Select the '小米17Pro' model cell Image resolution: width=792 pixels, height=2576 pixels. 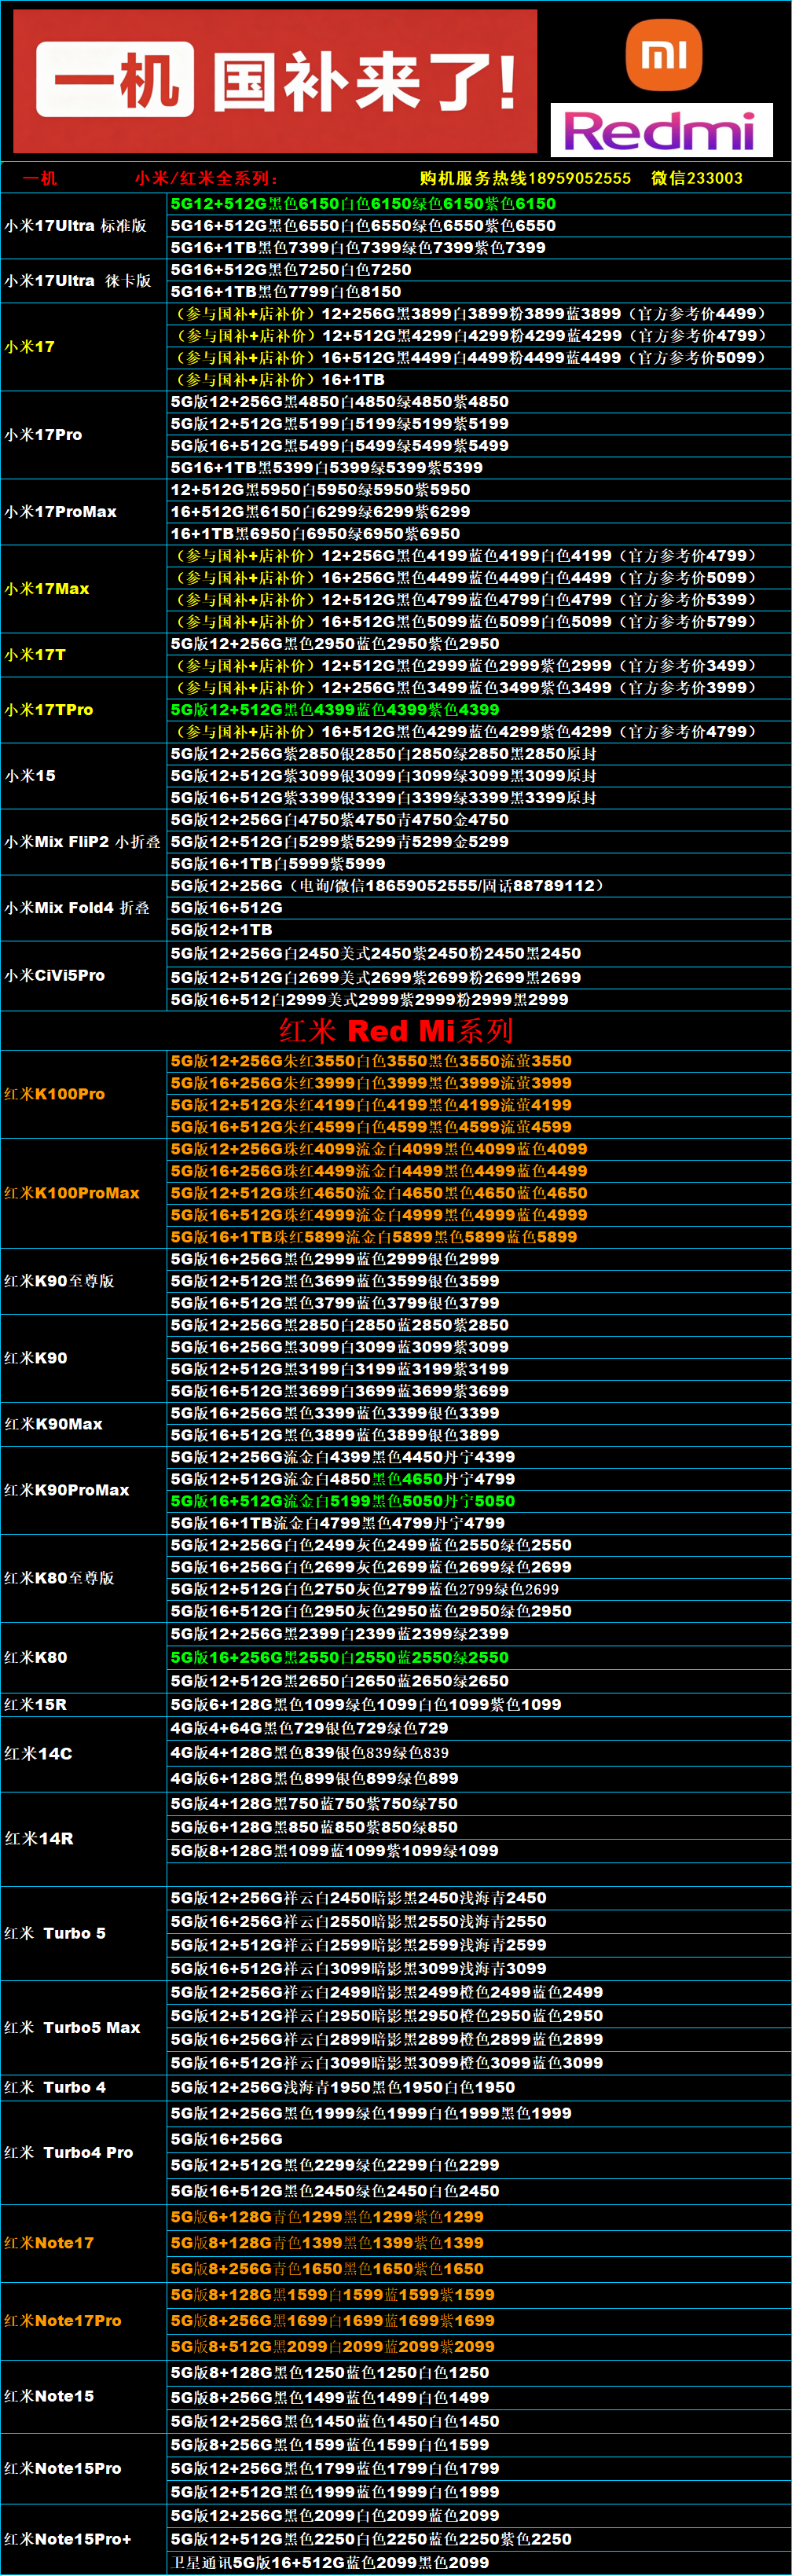[x=84, y=435]
